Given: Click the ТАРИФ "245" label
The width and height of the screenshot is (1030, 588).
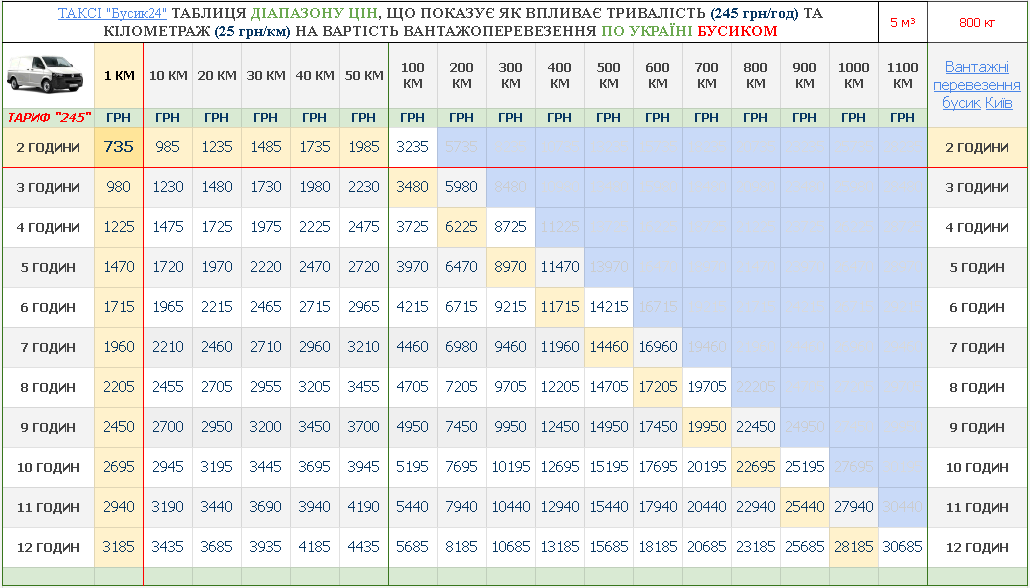Looking at the screenshot, I should click(49, 117).
